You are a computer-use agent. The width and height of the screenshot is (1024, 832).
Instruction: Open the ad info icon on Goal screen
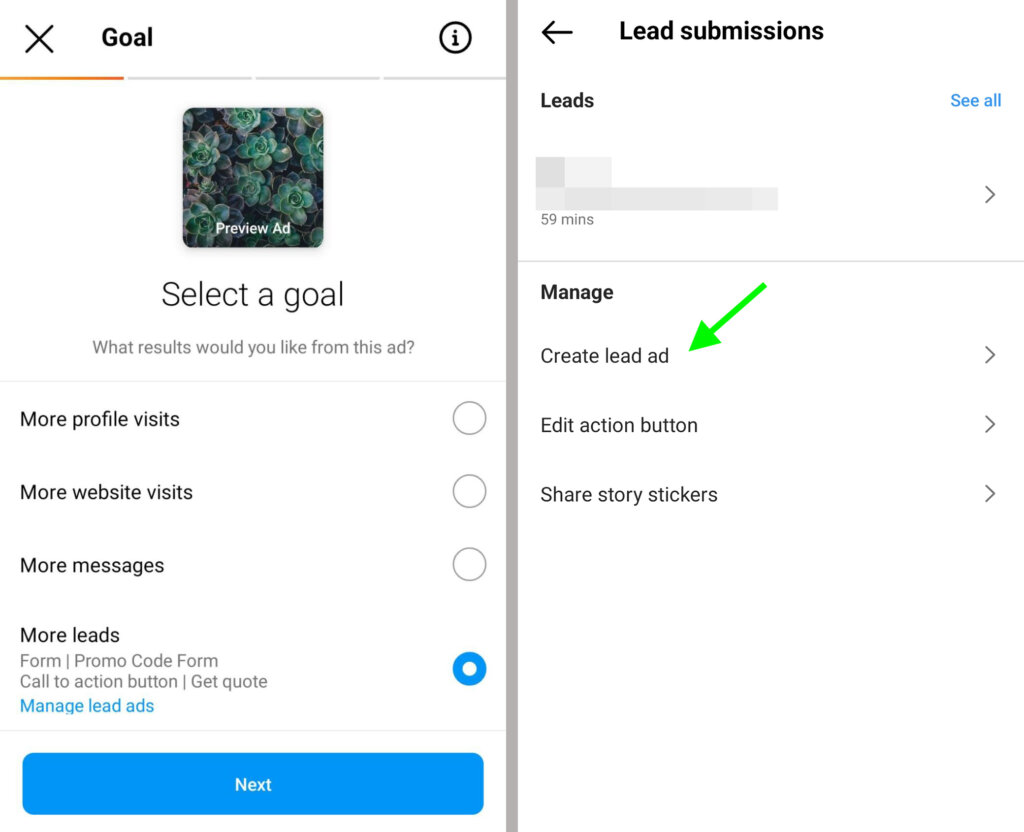pos(455,37)
